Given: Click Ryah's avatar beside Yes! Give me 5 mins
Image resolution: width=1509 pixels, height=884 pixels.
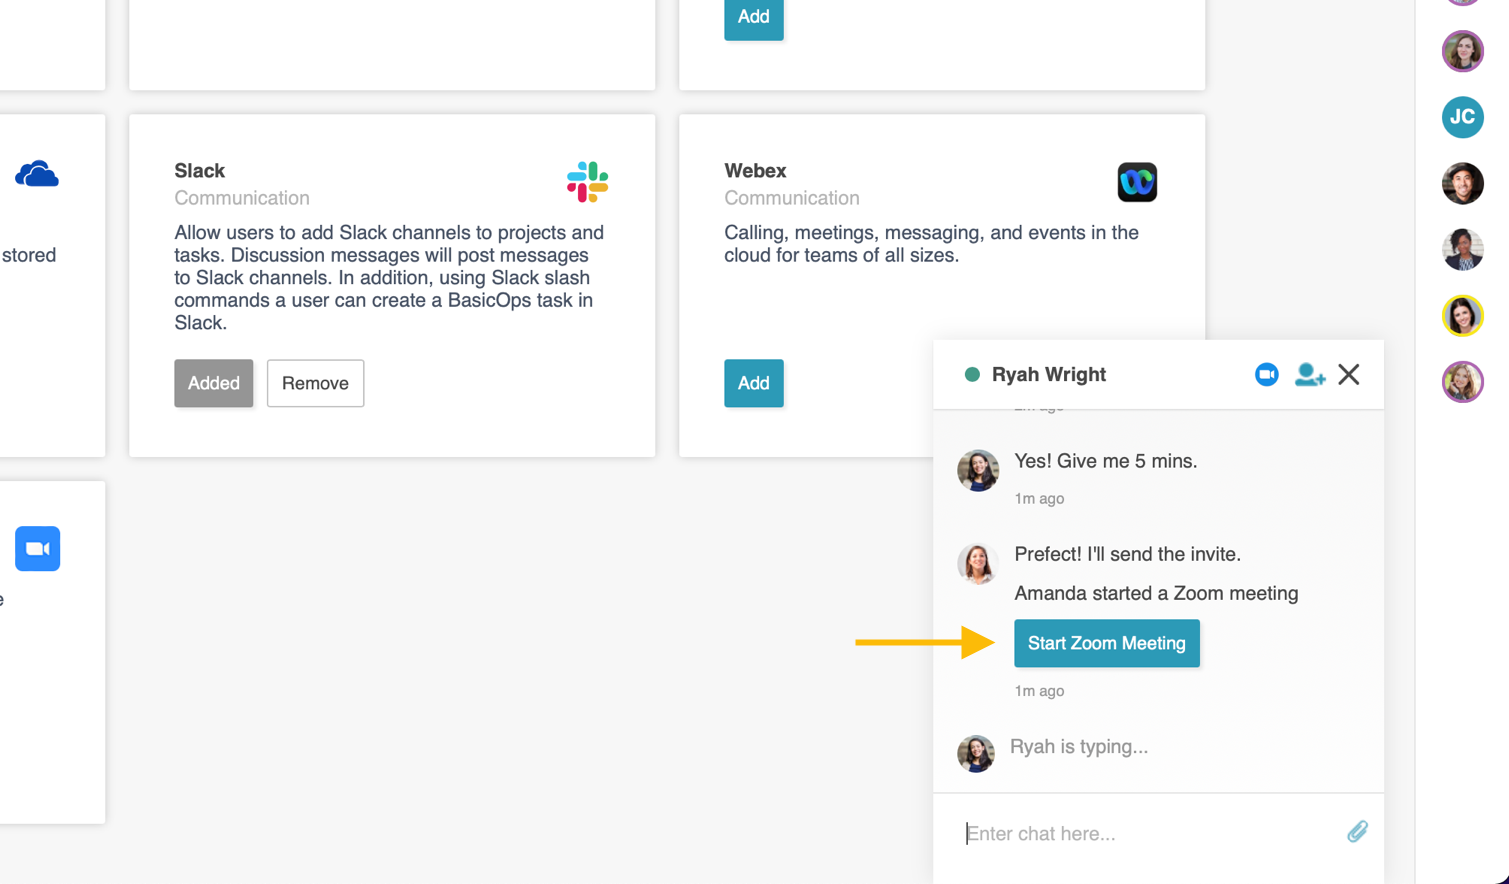Looking at the screenshot, I should 978,470.
